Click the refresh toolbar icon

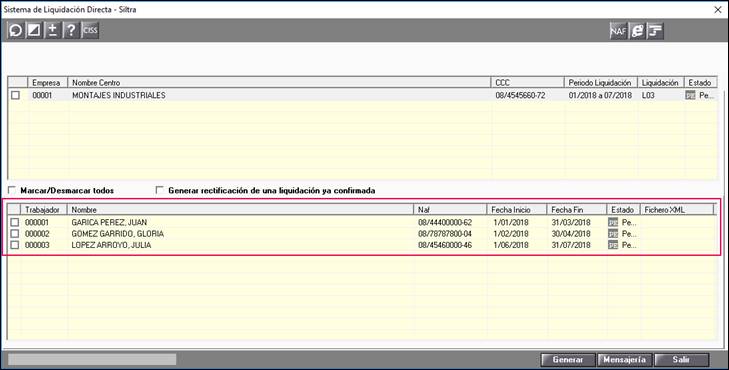(x=16, y=31)
